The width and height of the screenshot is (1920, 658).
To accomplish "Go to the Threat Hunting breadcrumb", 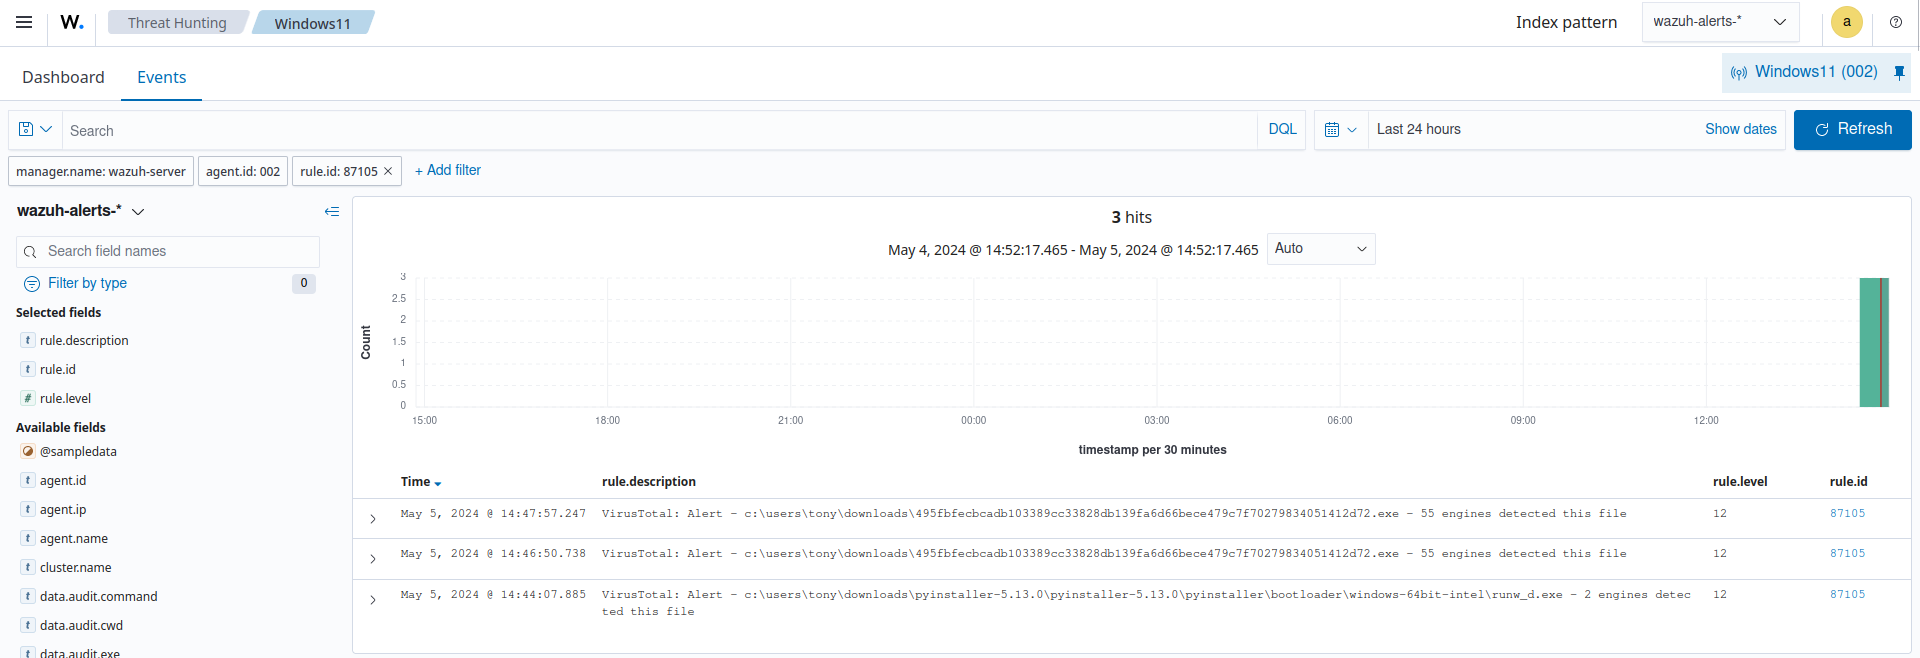I will (x=177, y=23).
